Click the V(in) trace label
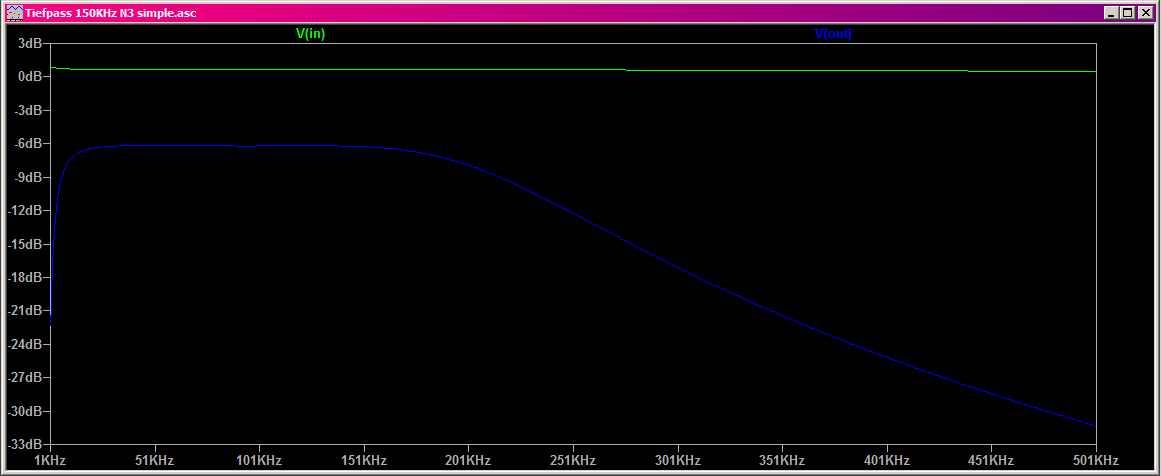The height and width of the screenshot is (476, 1161). click(x=310, y=33)
